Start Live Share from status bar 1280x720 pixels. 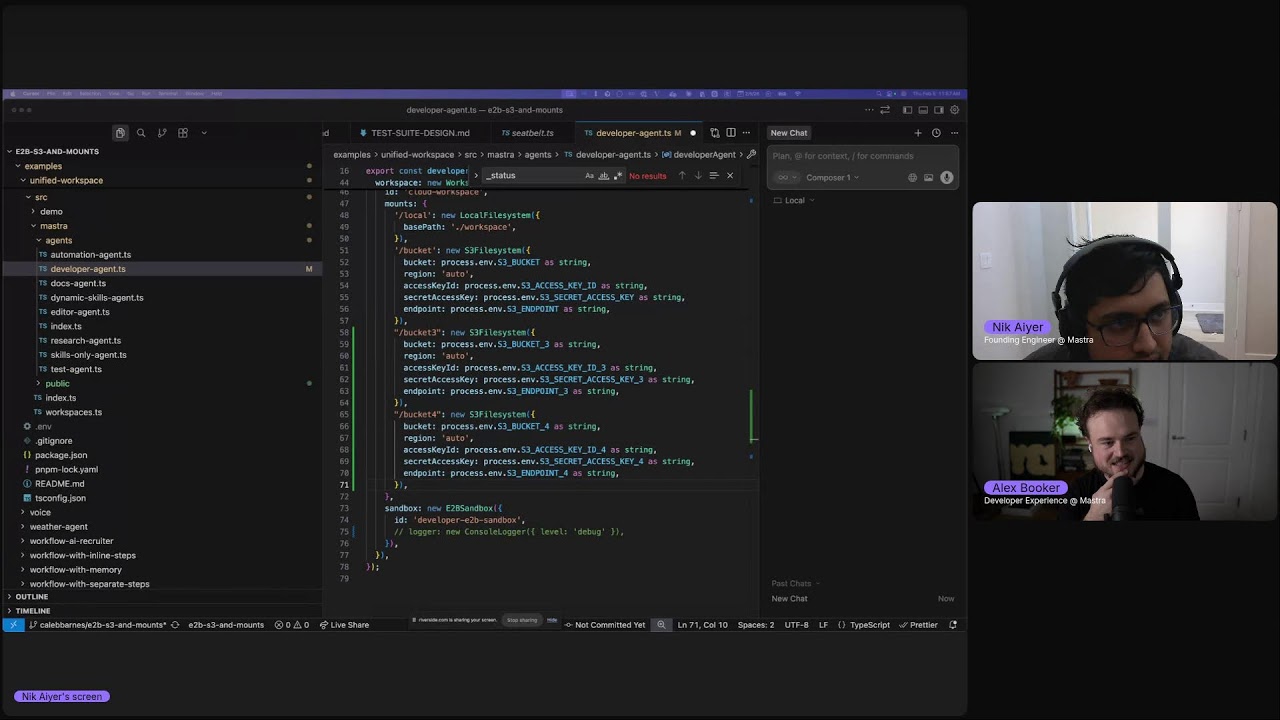(x=344, y=625)
